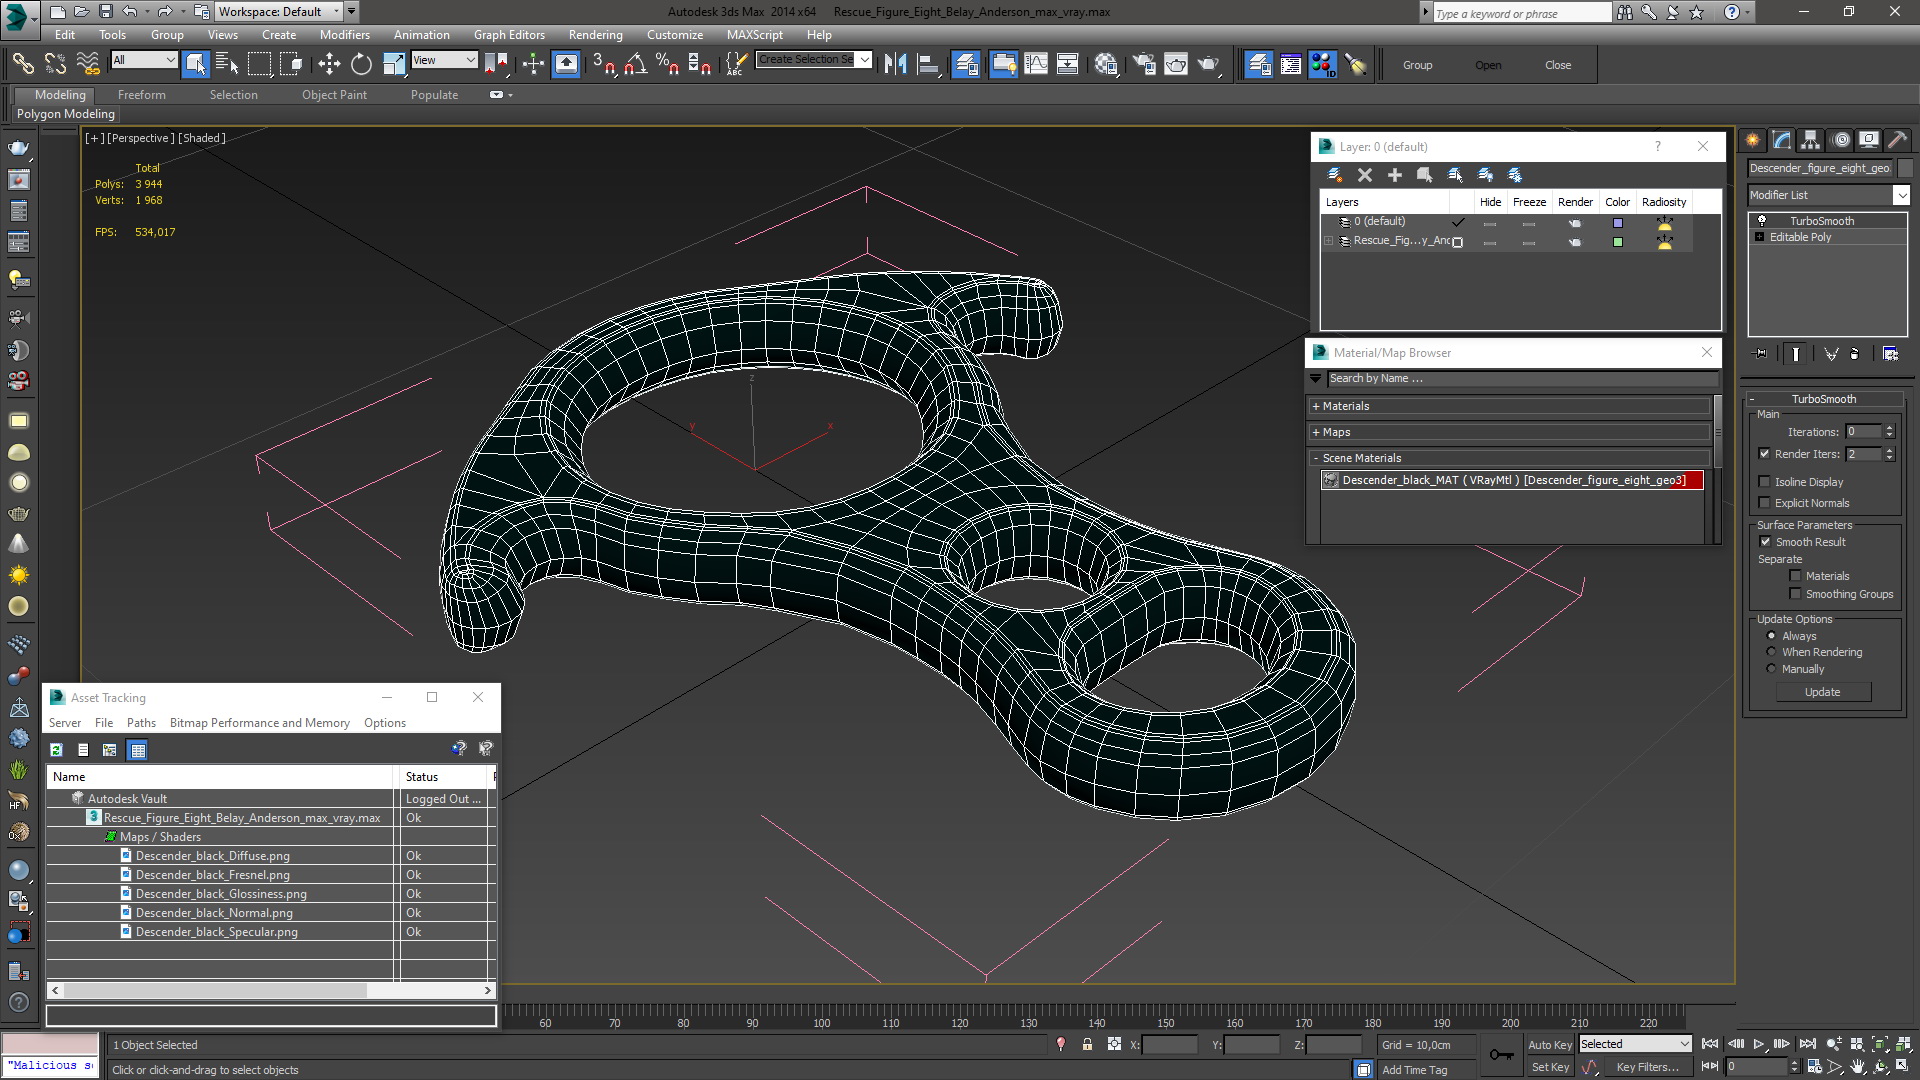Select Descender_black_Normal.png in asset list

(214, 913)
